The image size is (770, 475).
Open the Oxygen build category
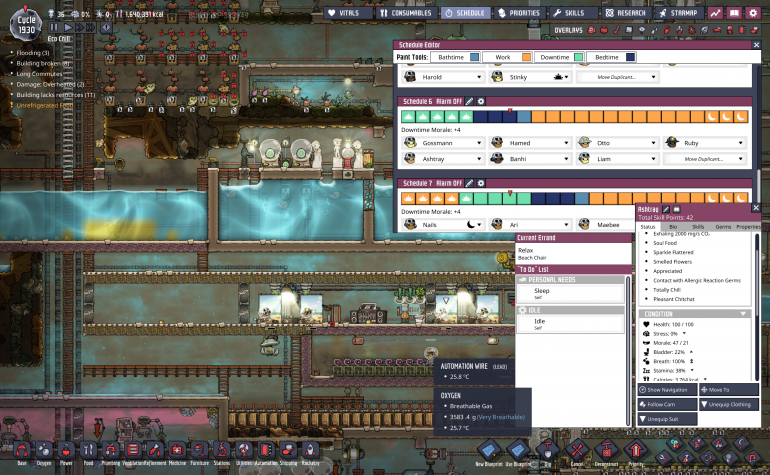click(x=44, y=450)
